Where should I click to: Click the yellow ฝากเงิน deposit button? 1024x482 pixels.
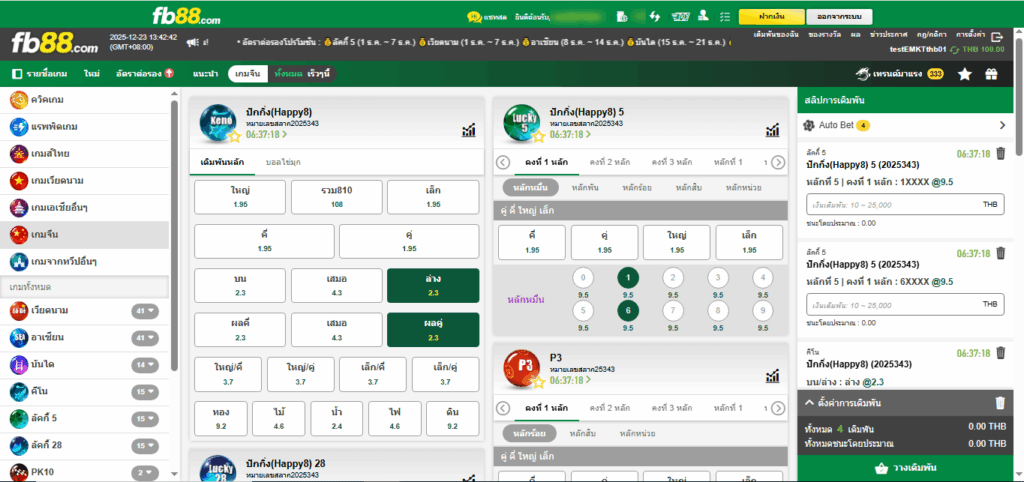[x=771, y=16]
